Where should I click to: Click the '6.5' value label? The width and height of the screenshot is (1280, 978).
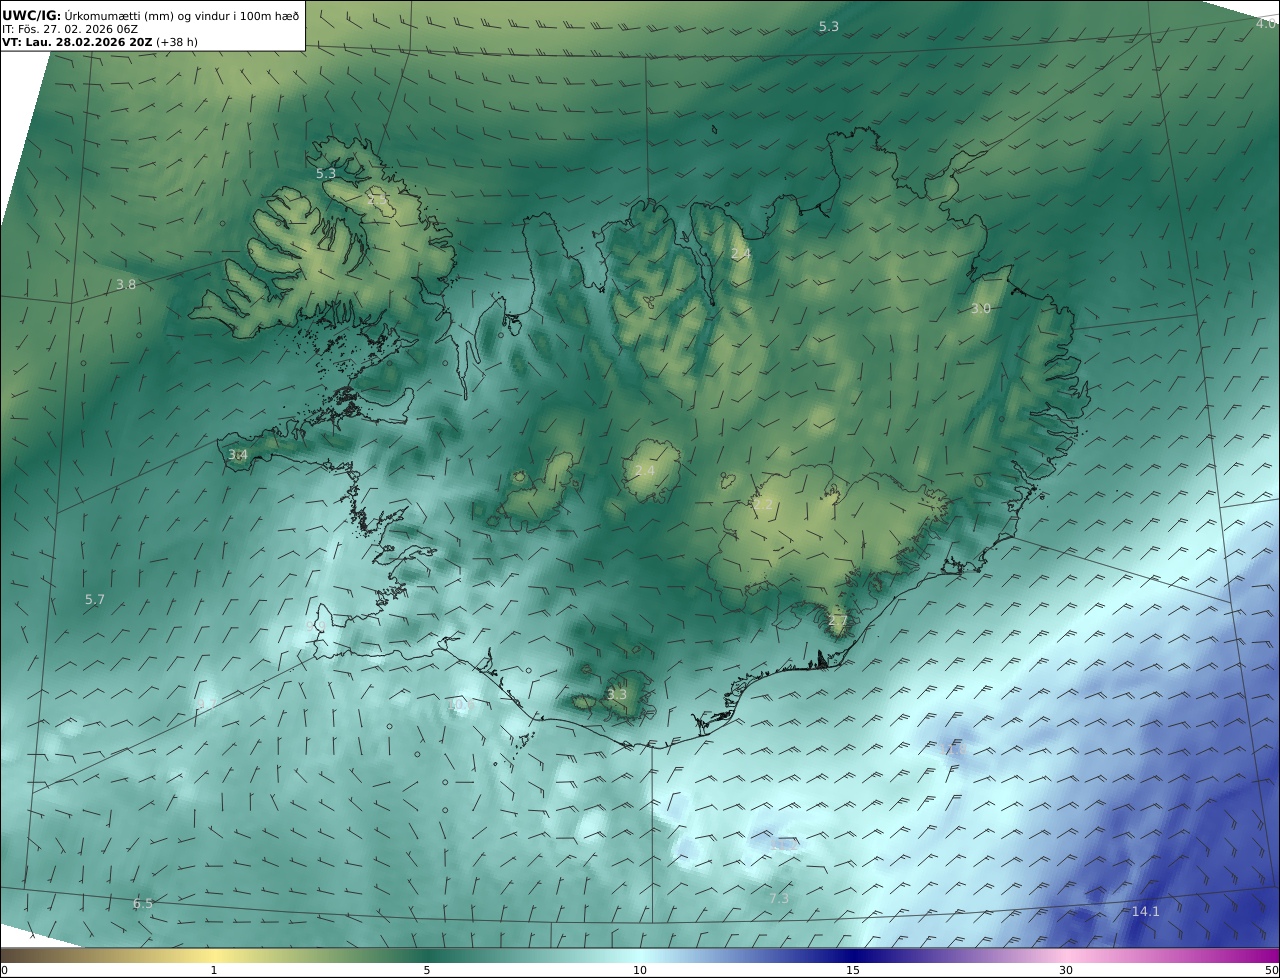143,903
